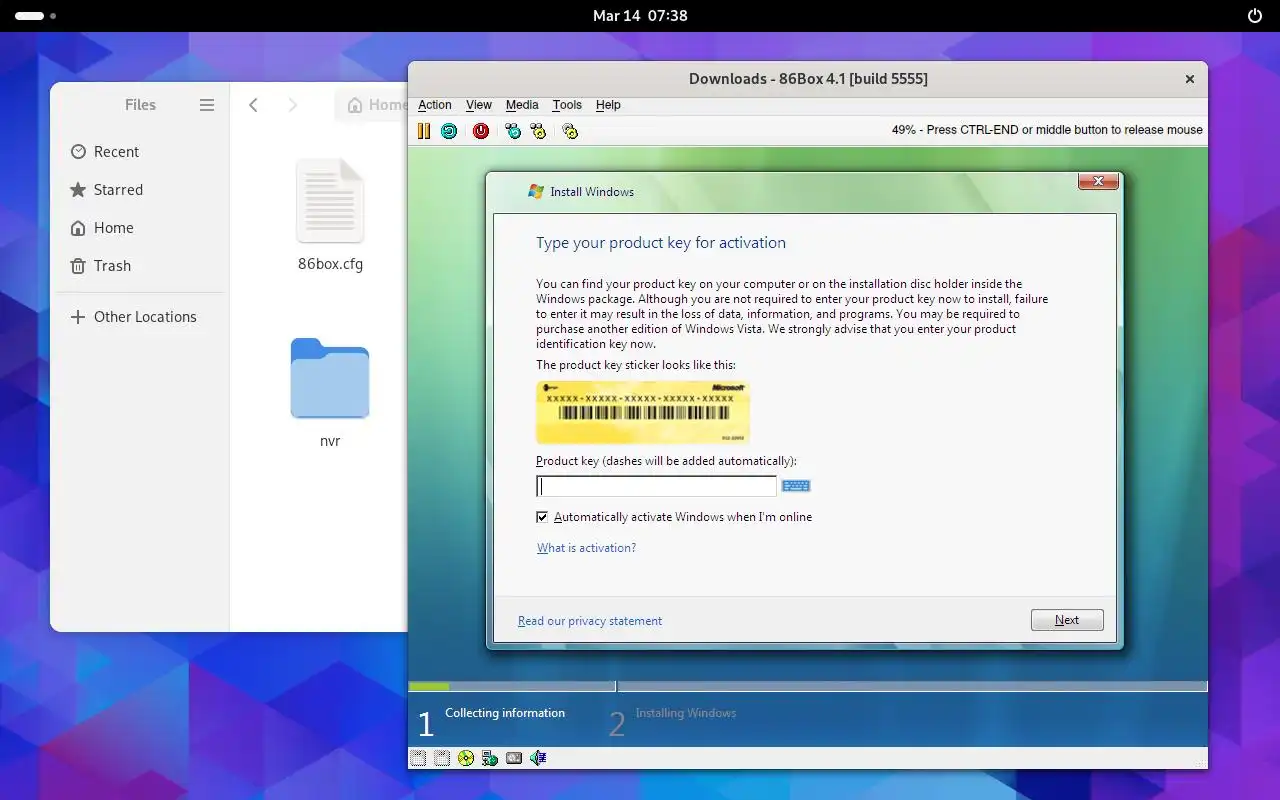Screen dimensions: 1280x800
Task: Open the Help menu
Action: coord(608,105)
